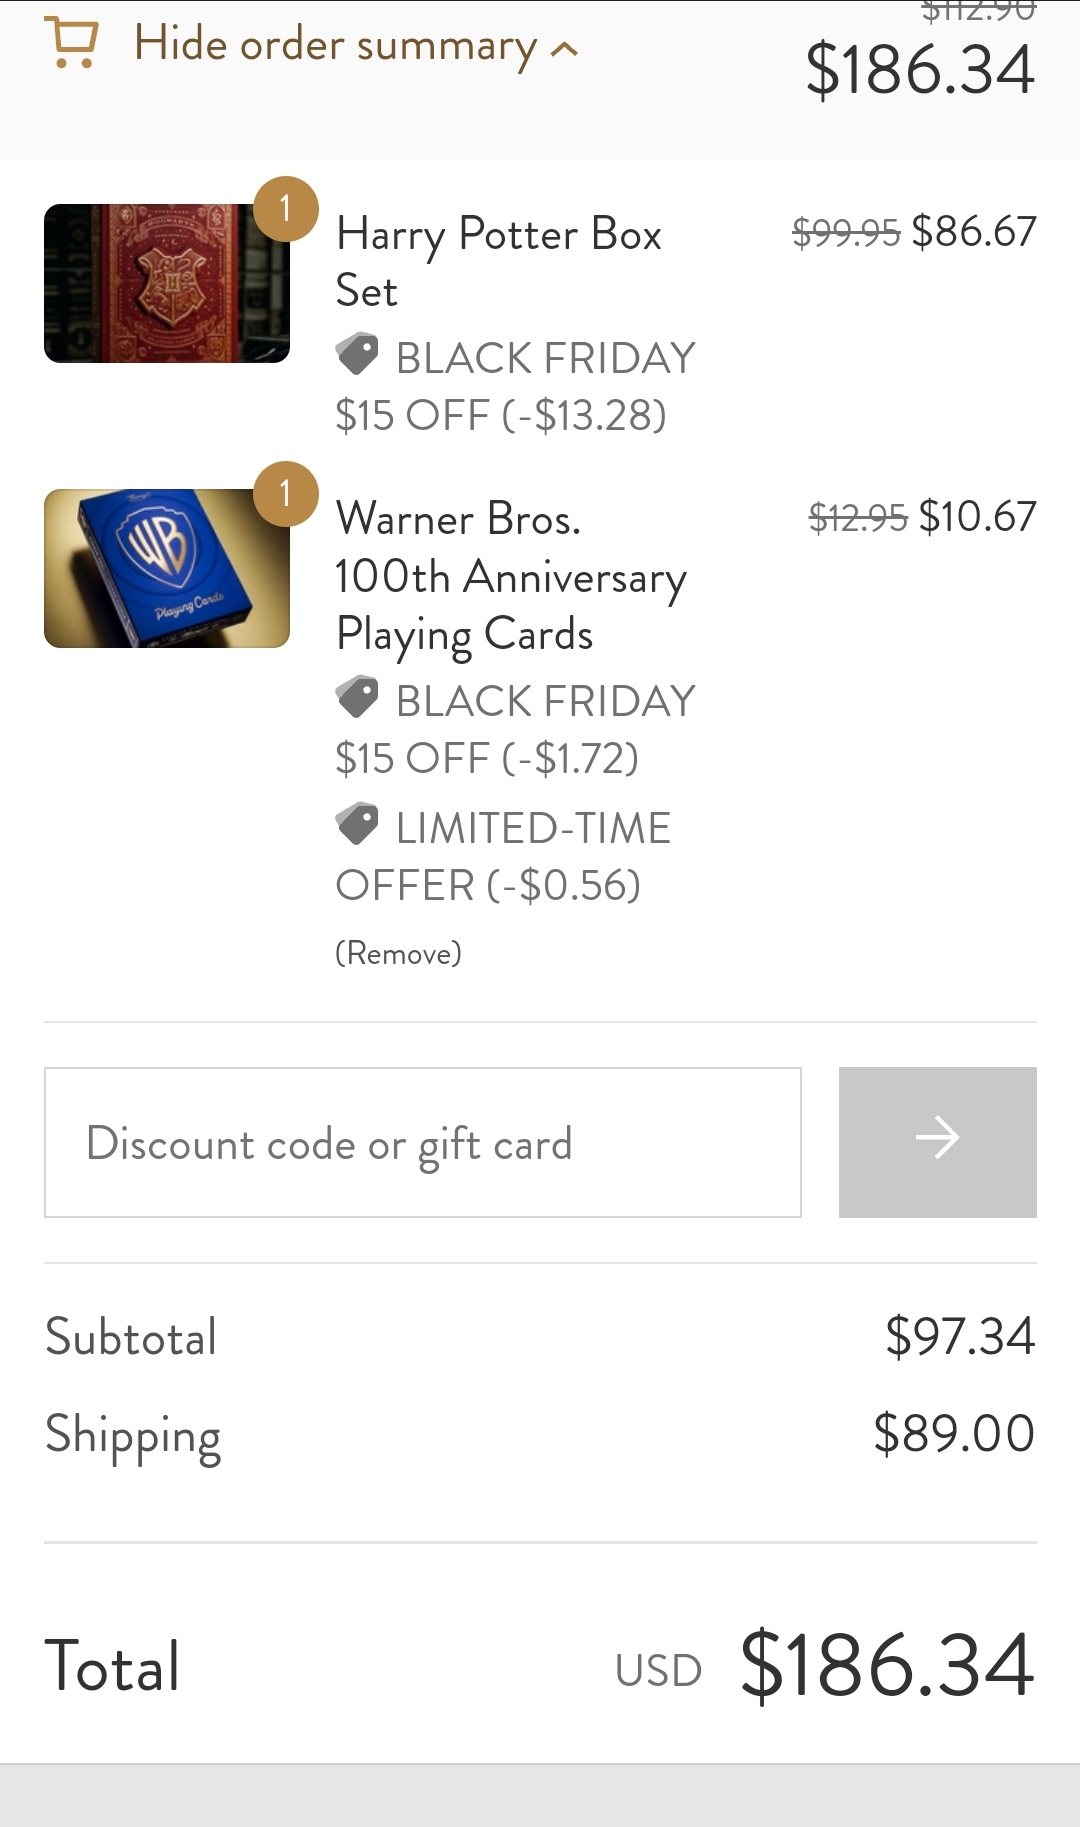1080x1827 pixels.
Task: Click the Black Friday tag icon under Harry Potter
Action: (x=357, y=355)
